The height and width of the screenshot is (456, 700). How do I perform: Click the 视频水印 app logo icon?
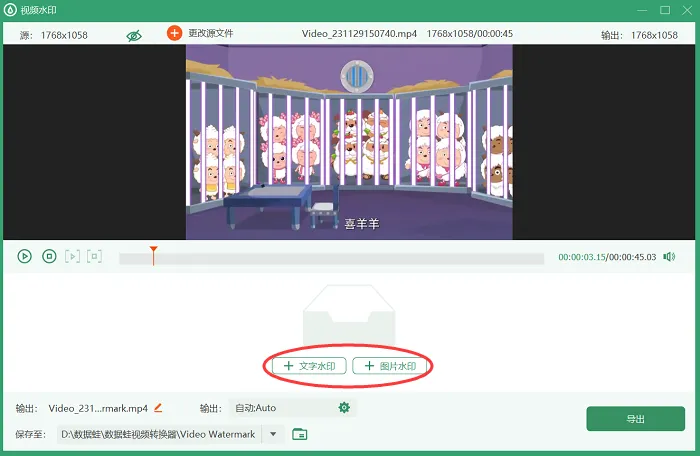click(10, 10)
